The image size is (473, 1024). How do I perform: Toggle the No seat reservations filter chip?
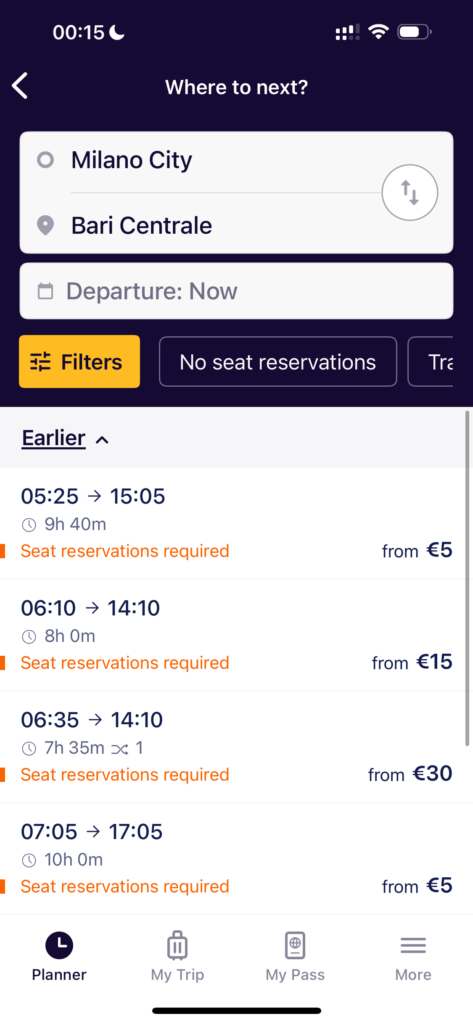point(278,362)
